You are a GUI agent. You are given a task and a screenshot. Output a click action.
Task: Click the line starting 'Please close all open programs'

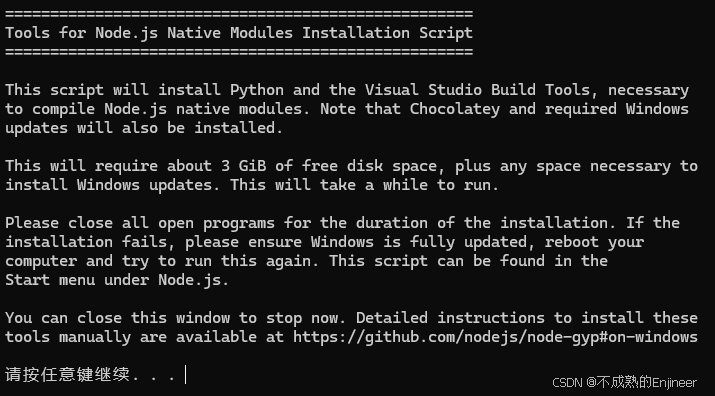click(x=342, y=223)
